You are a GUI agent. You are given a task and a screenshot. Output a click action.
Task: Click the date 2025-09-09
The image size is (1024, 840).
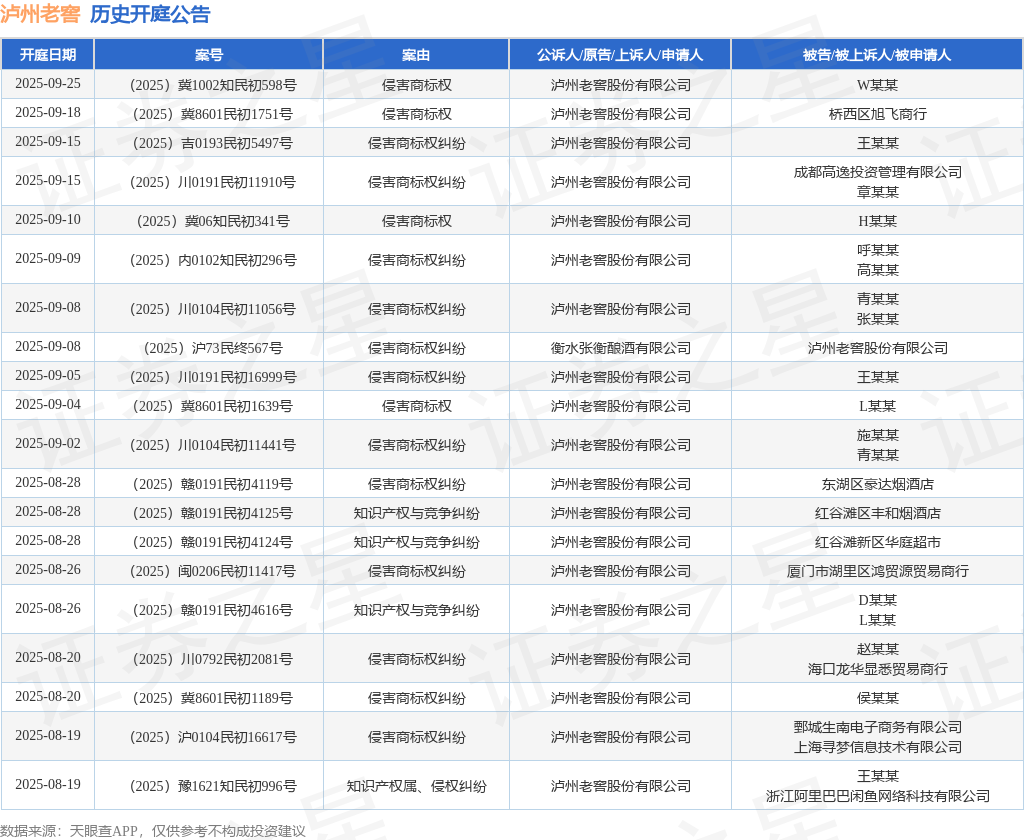click(48, 259)
